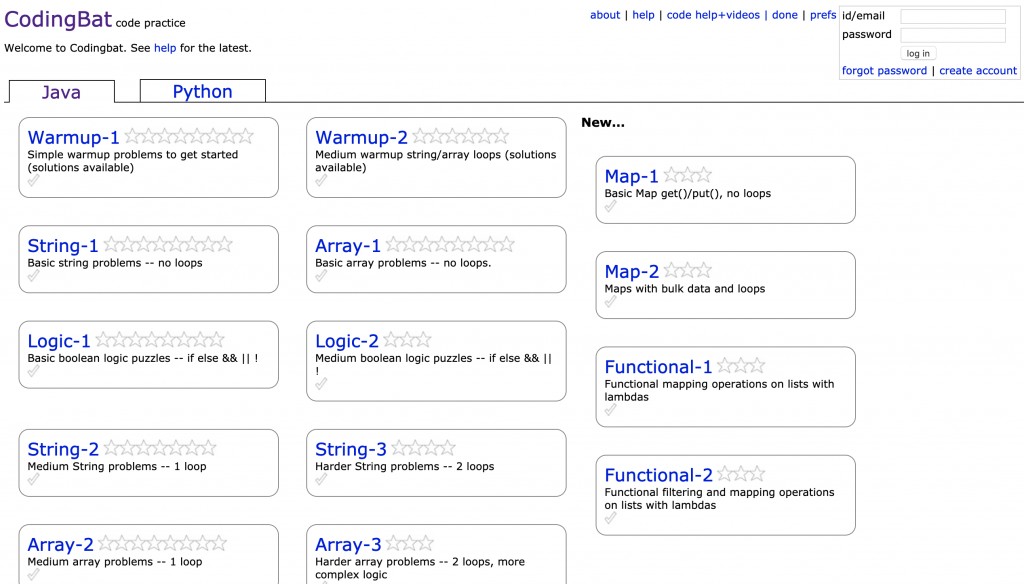
Task: Click the checkmark icon in String-1 box
Action: coord(33,276)
